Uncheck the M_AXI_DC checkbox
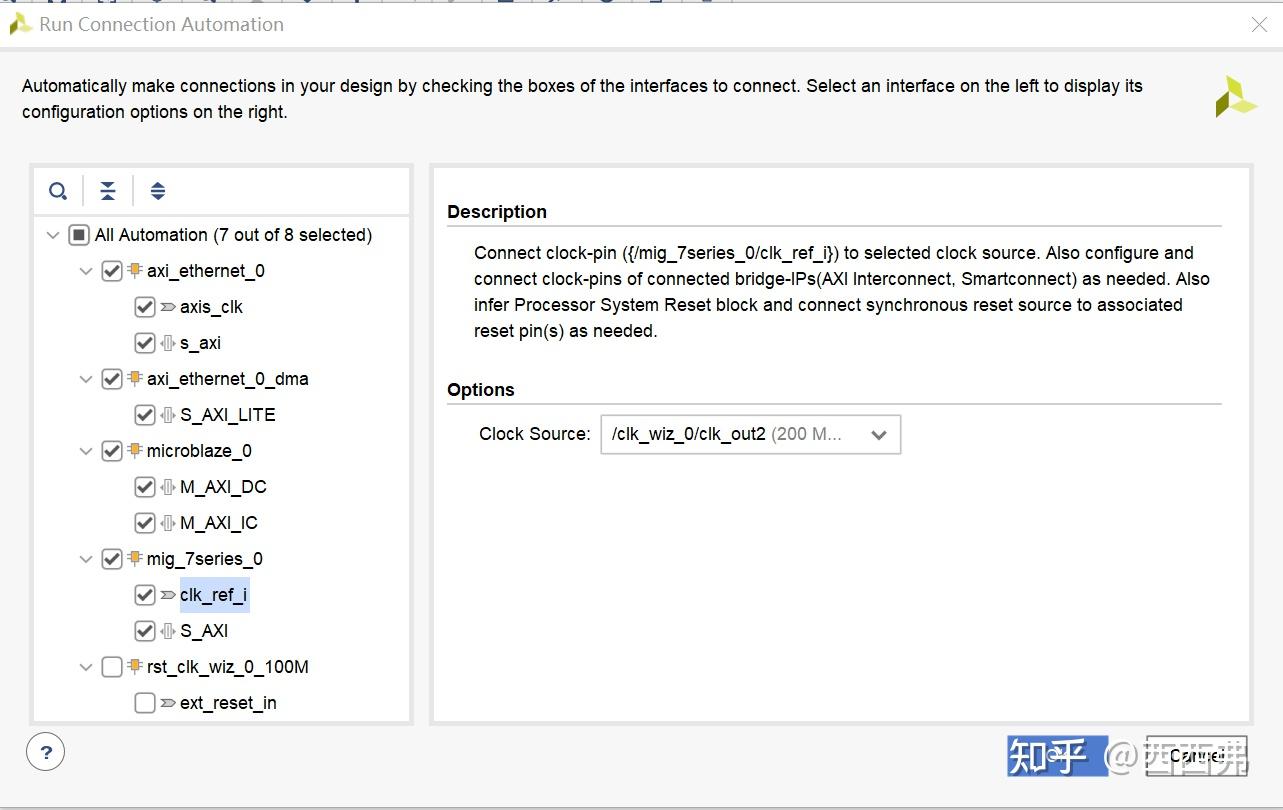The image size is (1283, 810). point(145,487)
